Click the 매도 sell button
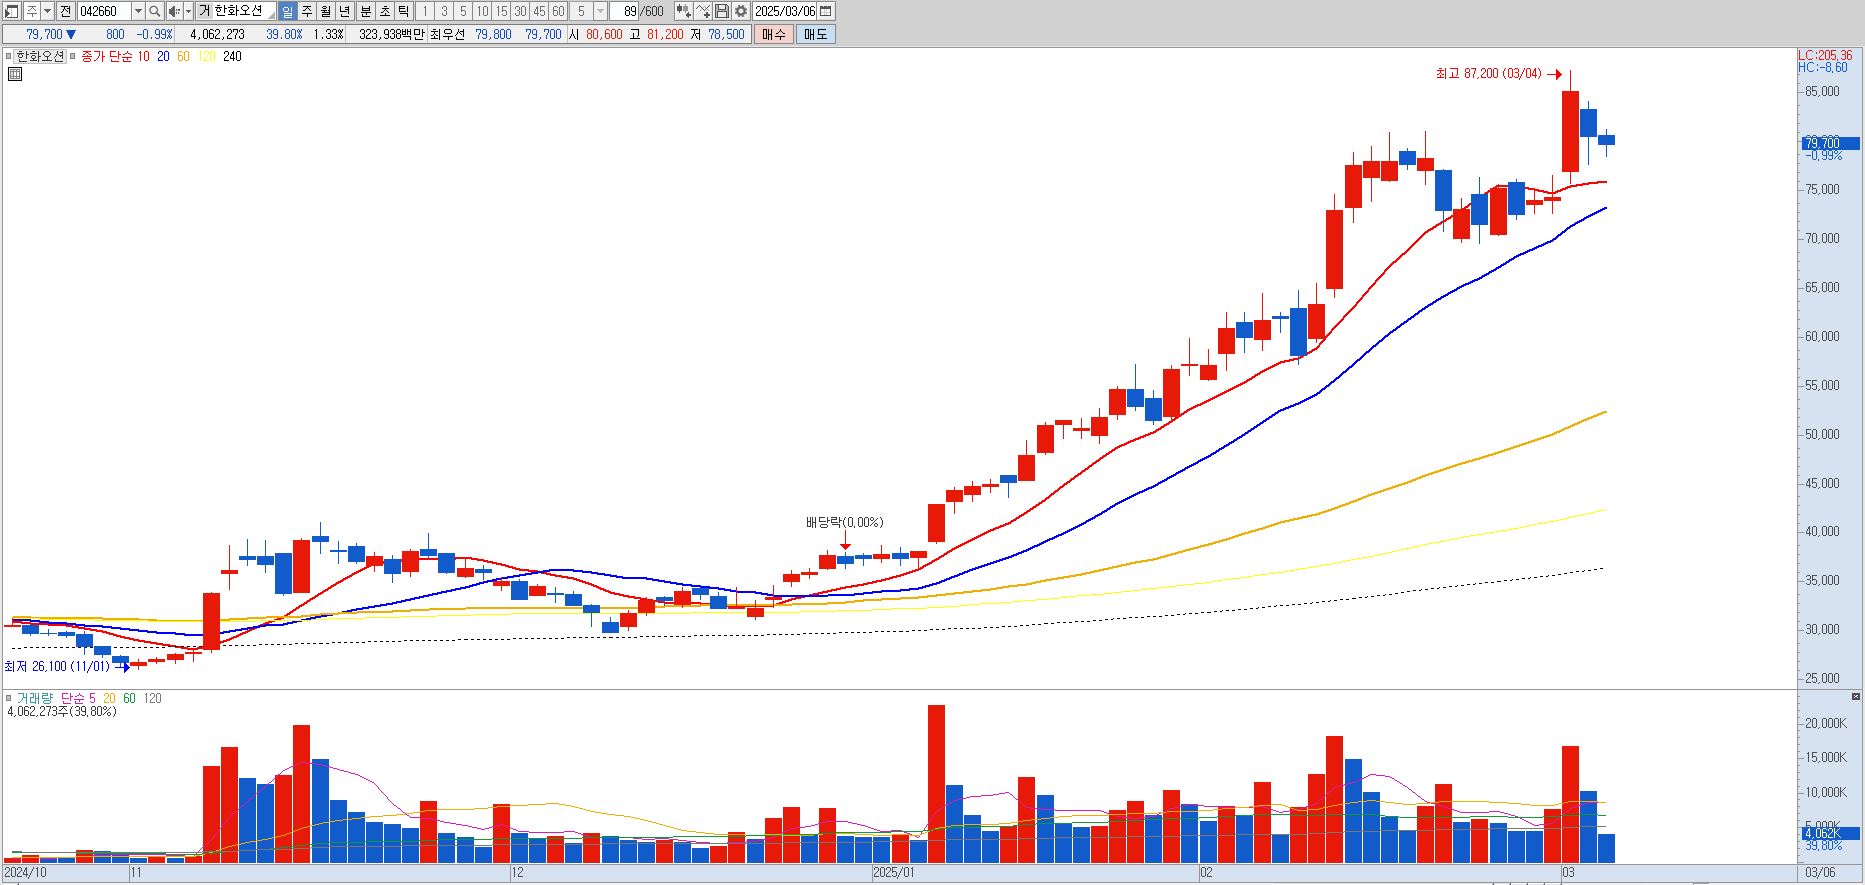The image size is (1865, 885). click(815, 34)
